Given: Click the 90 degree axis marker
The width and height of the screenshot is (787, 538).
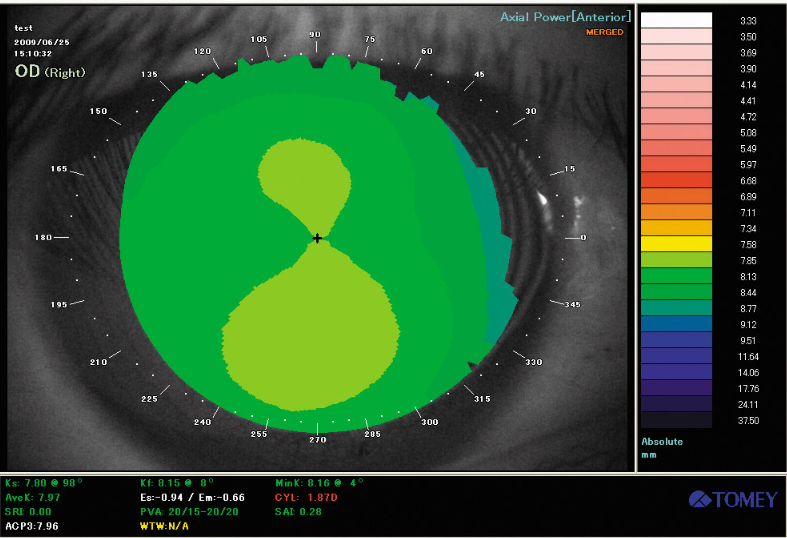Looking at the screenshot, I should pos(315,35).
